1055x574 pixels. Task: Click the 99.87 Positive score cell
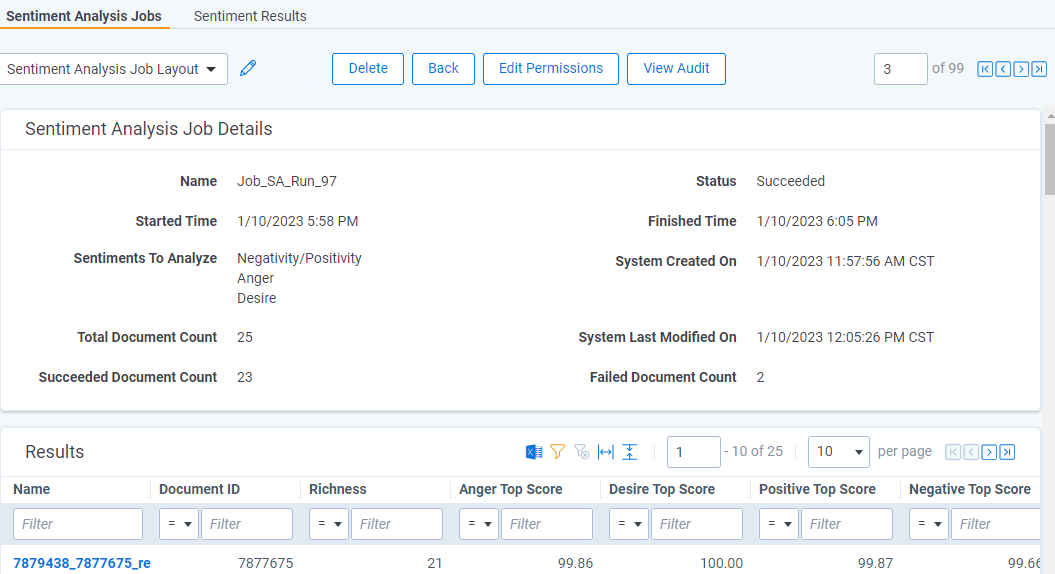click(875, 563)
